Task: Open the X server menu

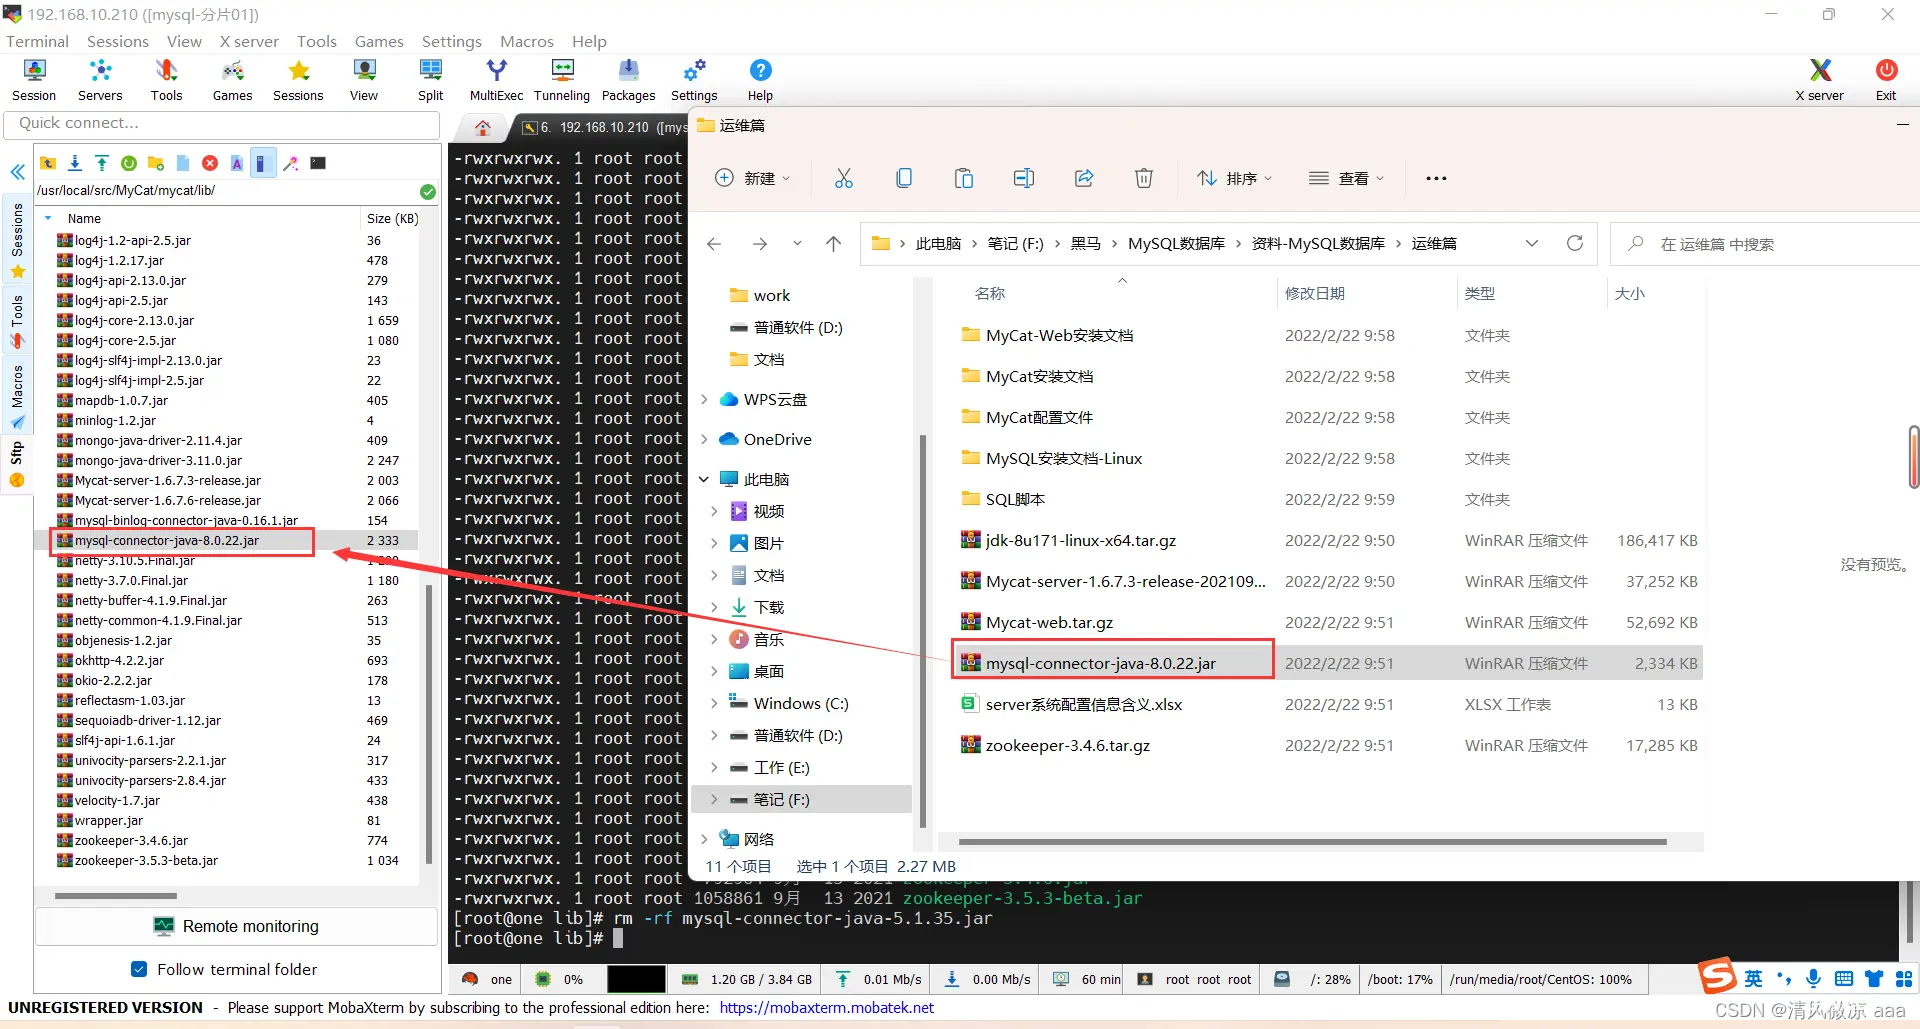Action: (x=249, y=41)
